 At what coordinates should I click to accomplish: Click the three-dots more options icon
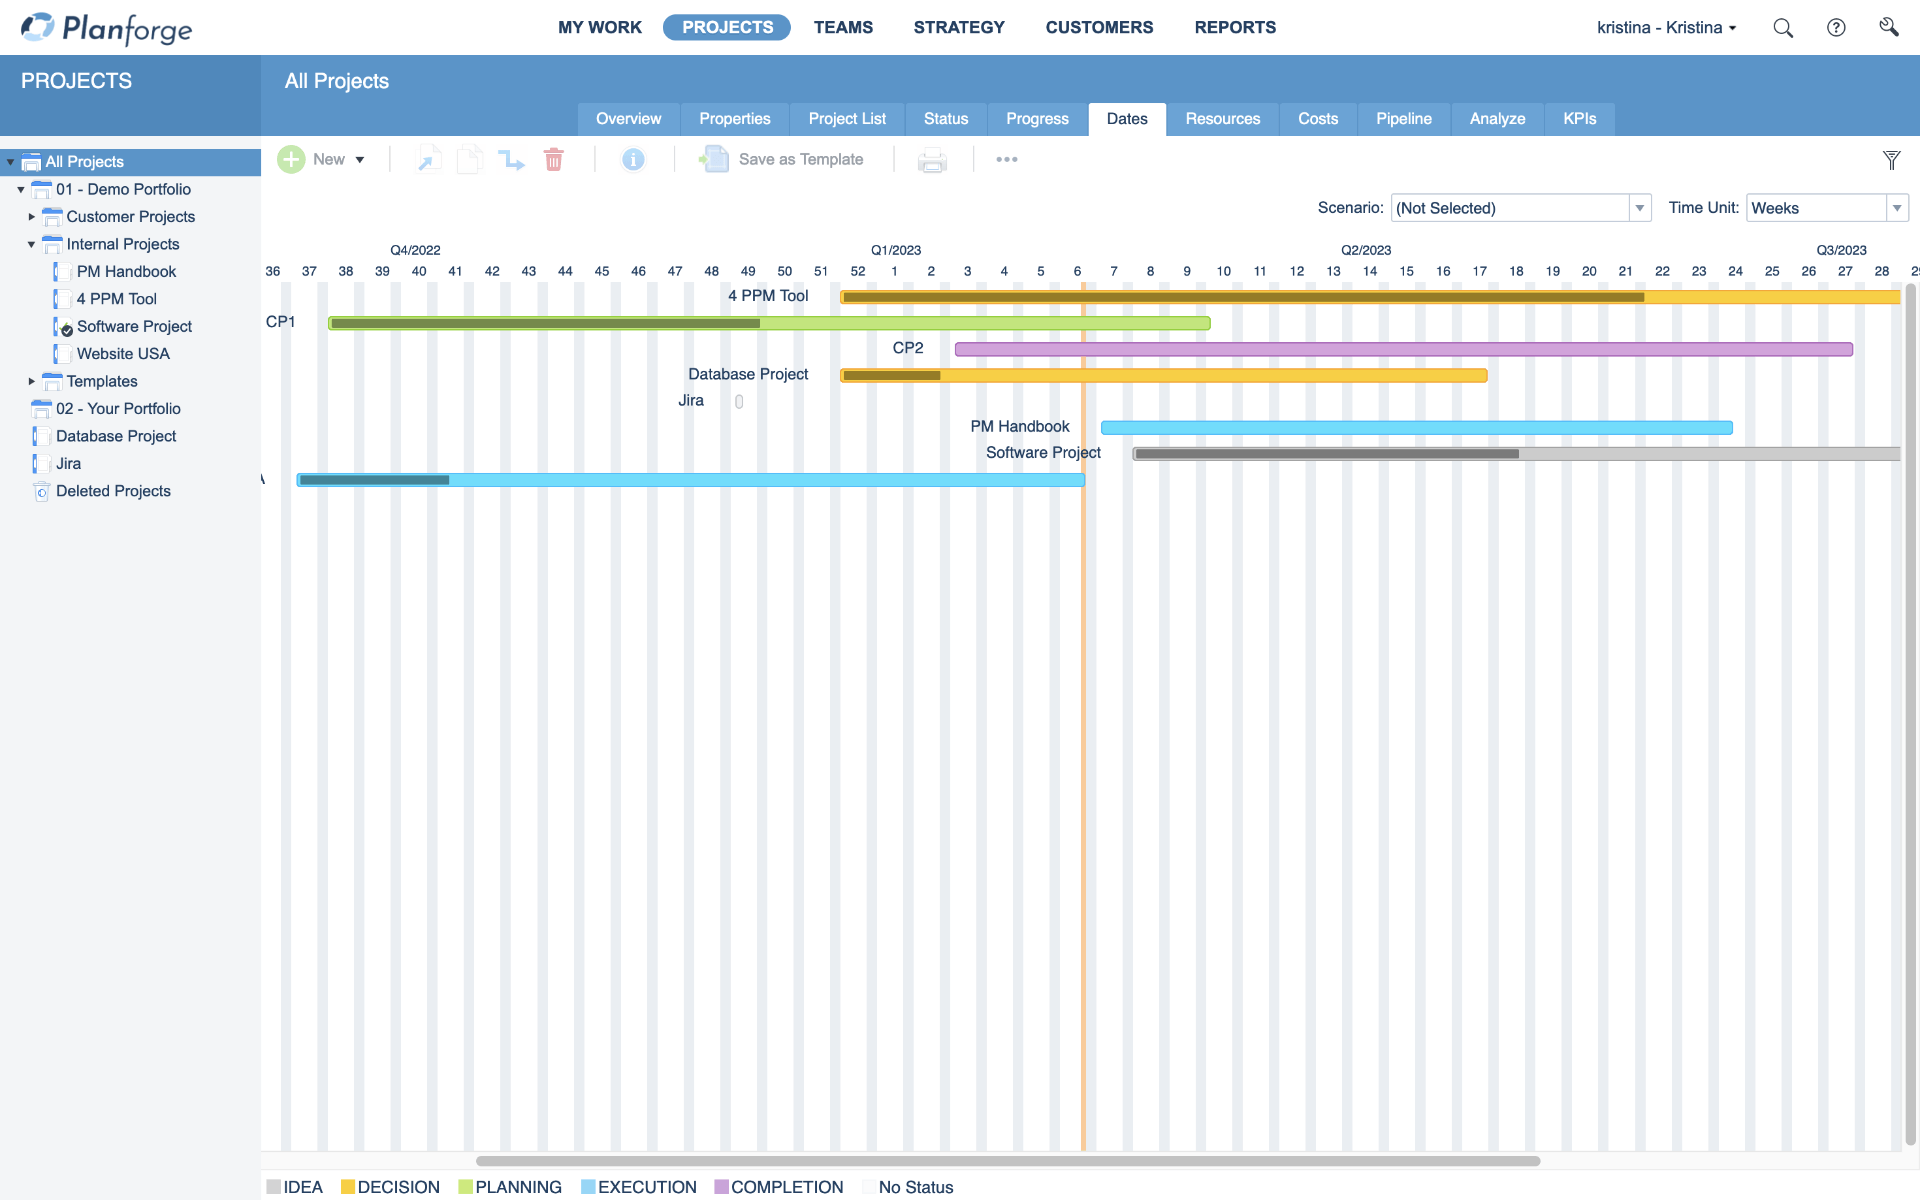click(x=1006, y=160)
